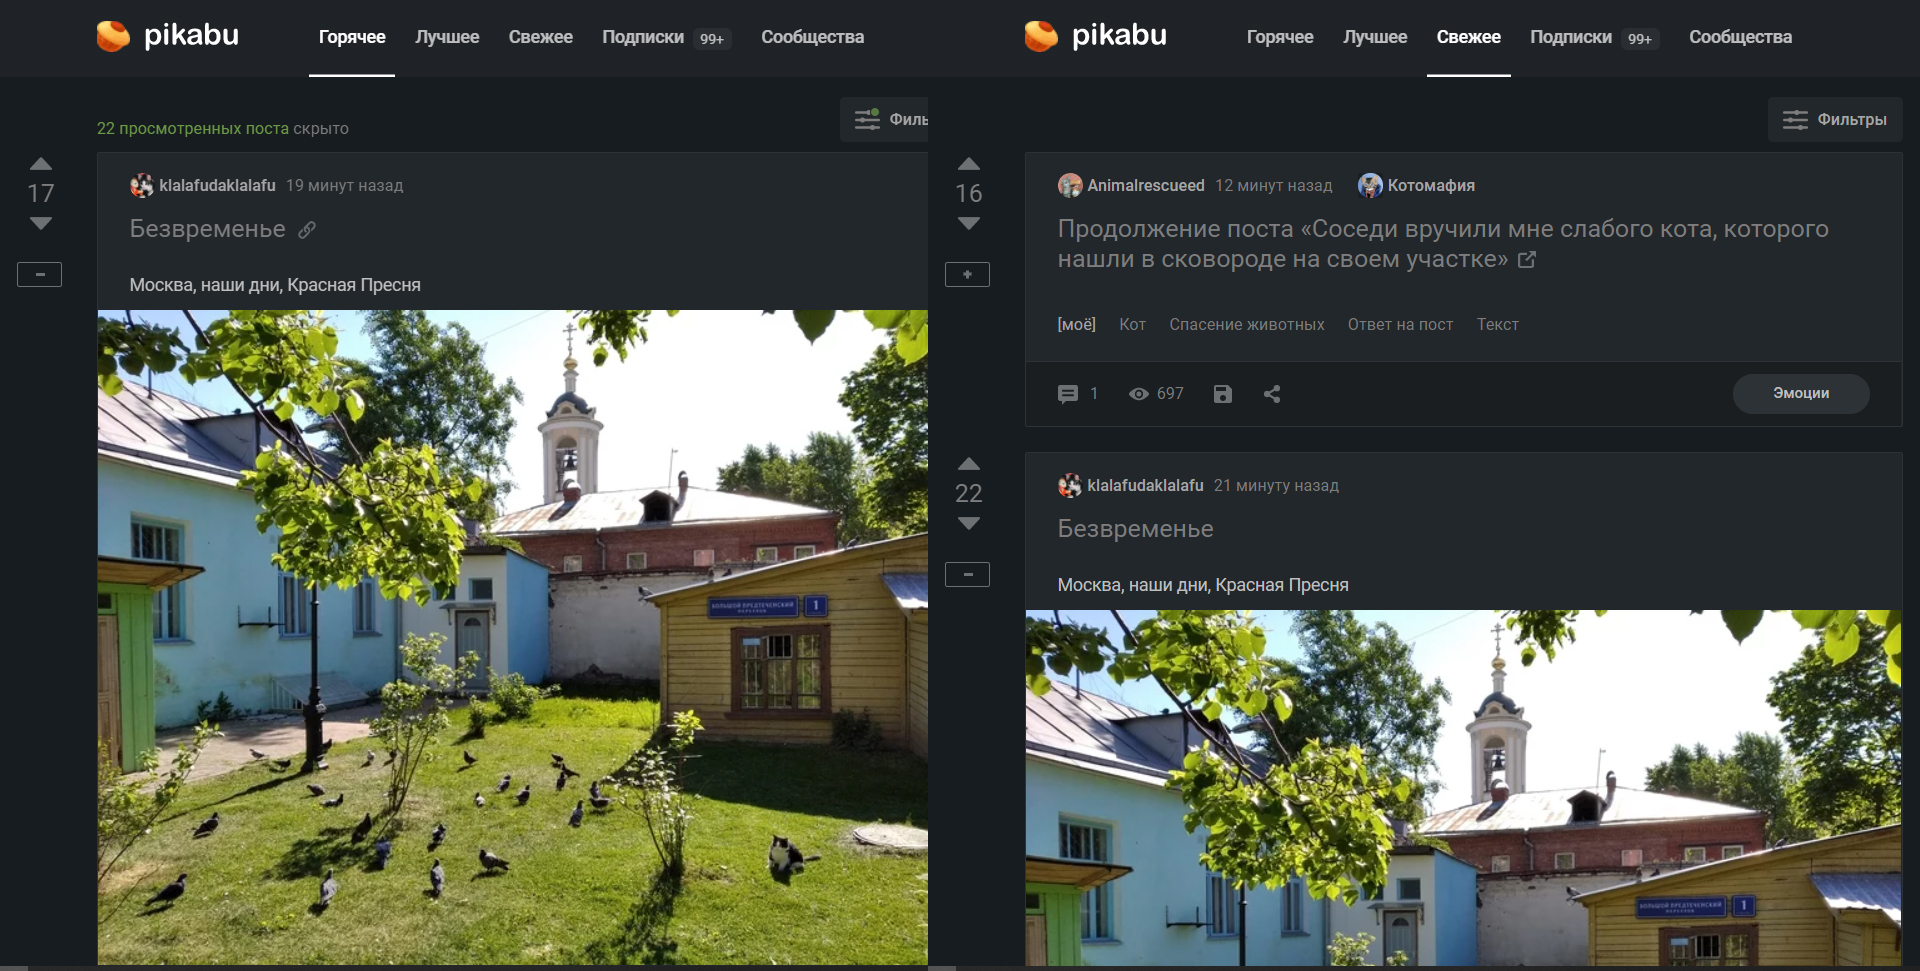Image resolution: width=1920 pixels, height=971 pixels.
Task: Open the Безвременье post title in the right window
Action: click(x=1136, y=529)
